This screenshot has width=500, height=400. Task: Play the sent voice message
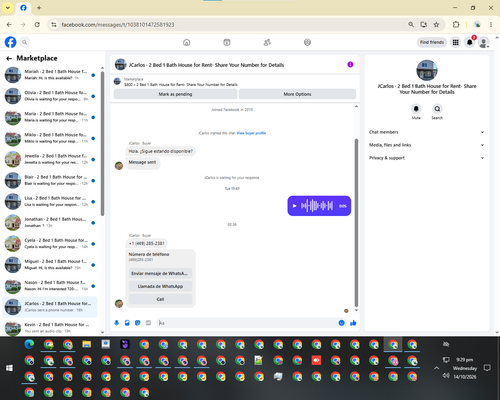pos(294,206)
